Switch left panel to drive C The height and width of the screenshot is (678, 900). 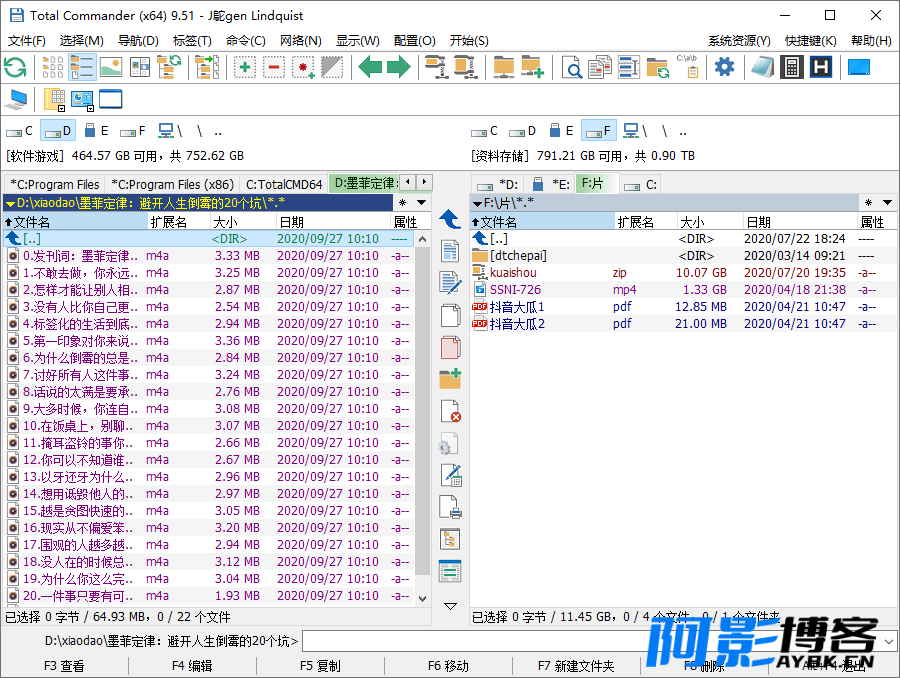(20, 131)
